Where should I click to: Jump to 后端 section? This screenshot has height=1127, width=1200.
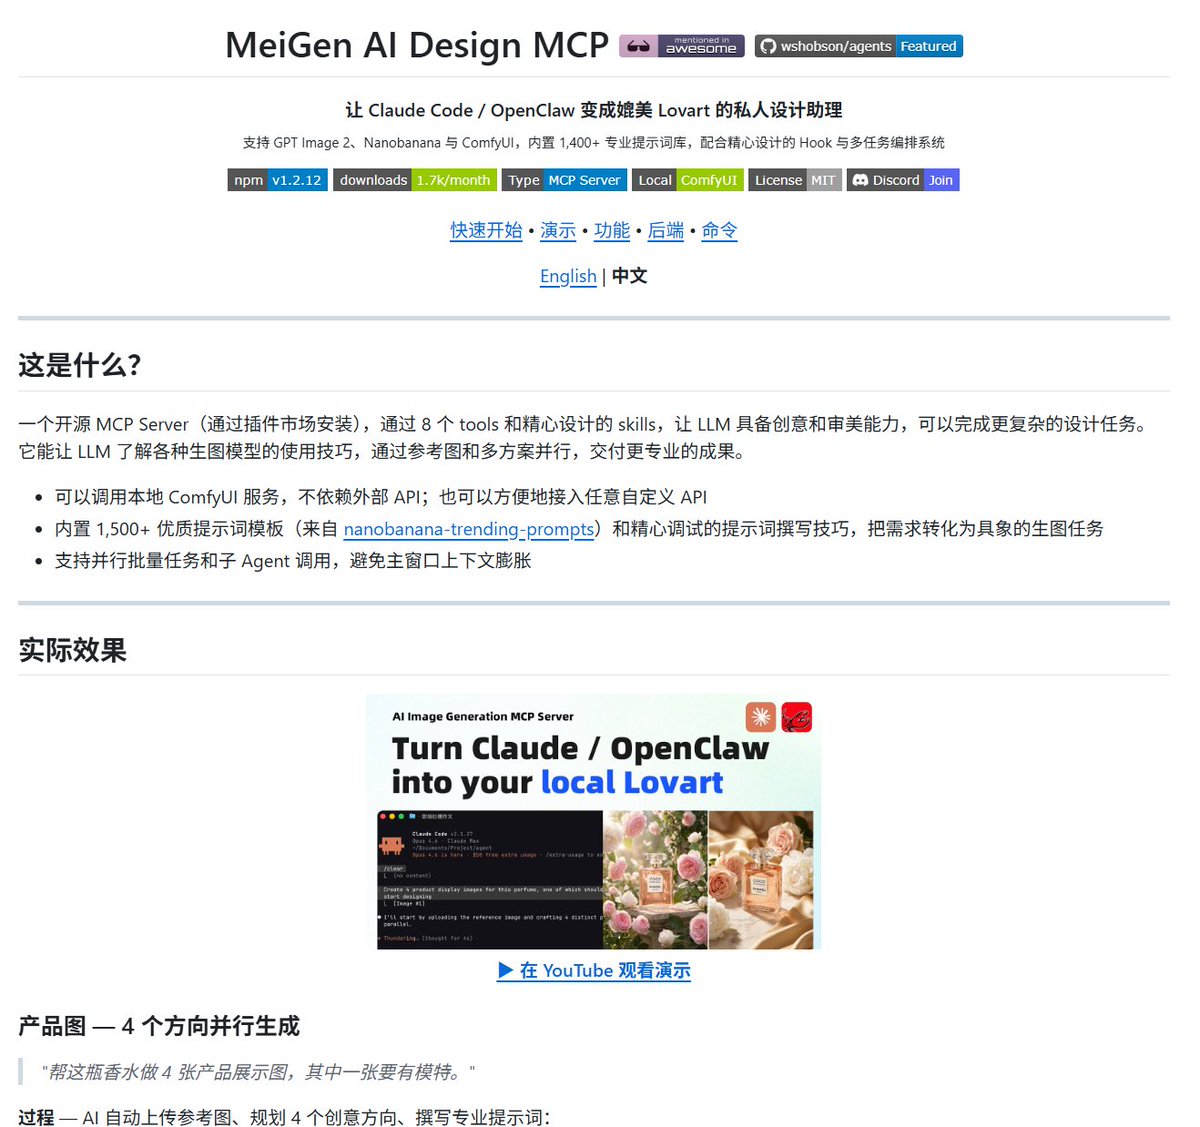[666, 230]
